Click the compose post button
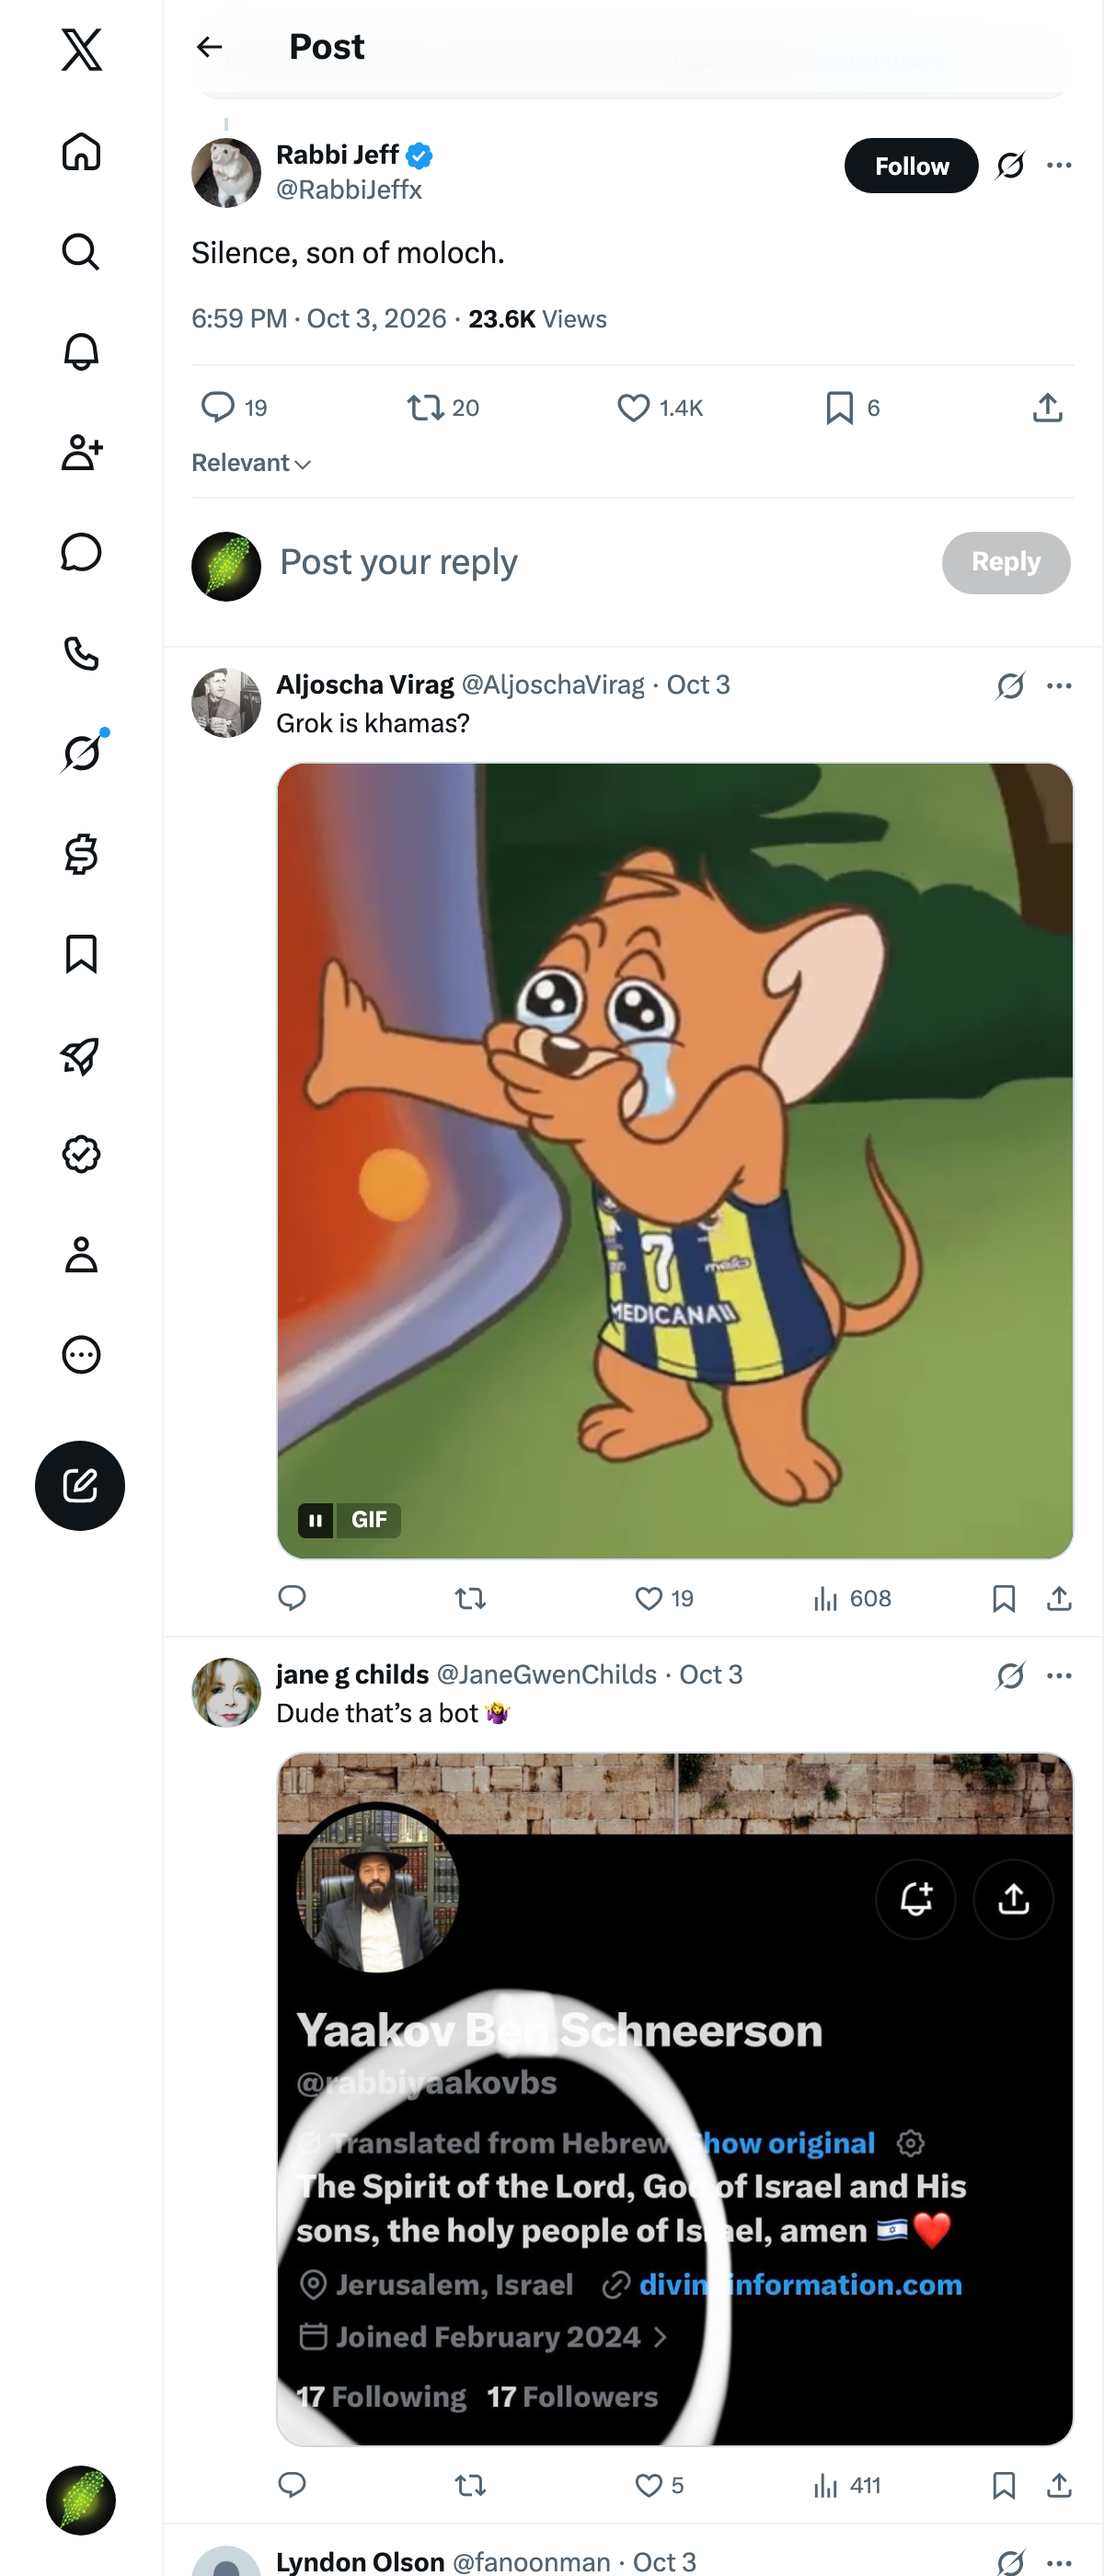 coord(80,1485)
